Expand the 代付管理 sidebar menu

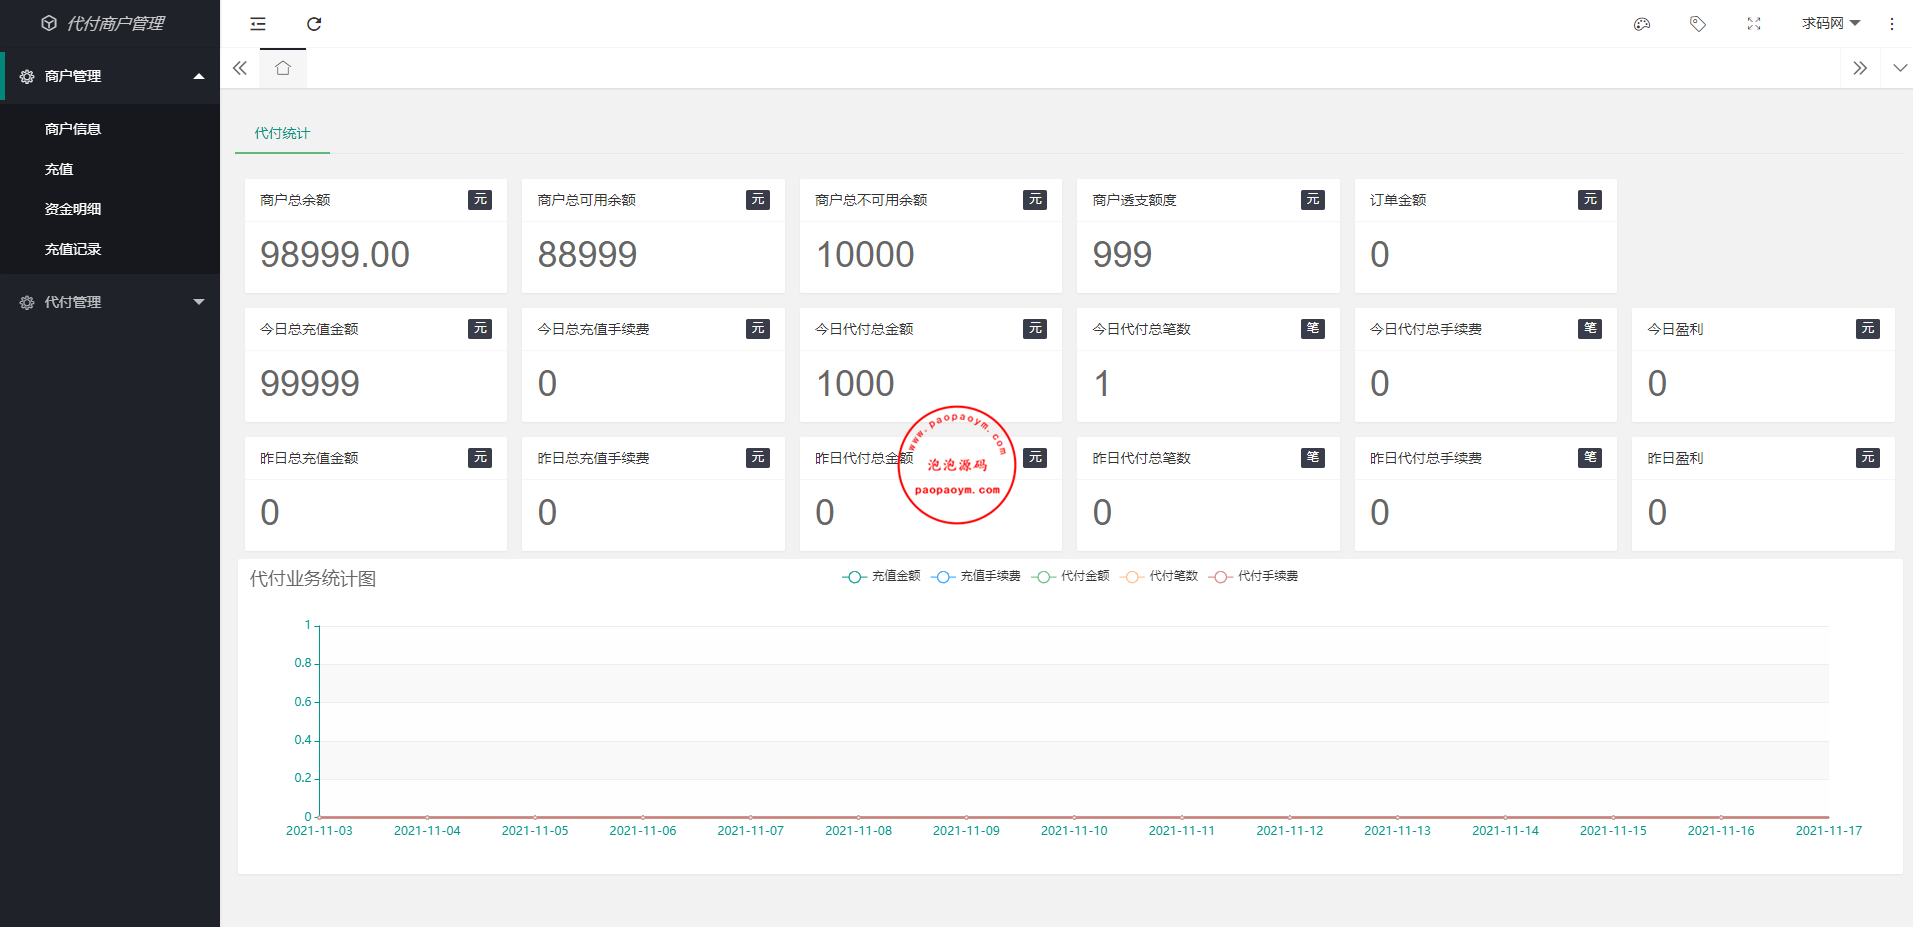tap(110, 302)
